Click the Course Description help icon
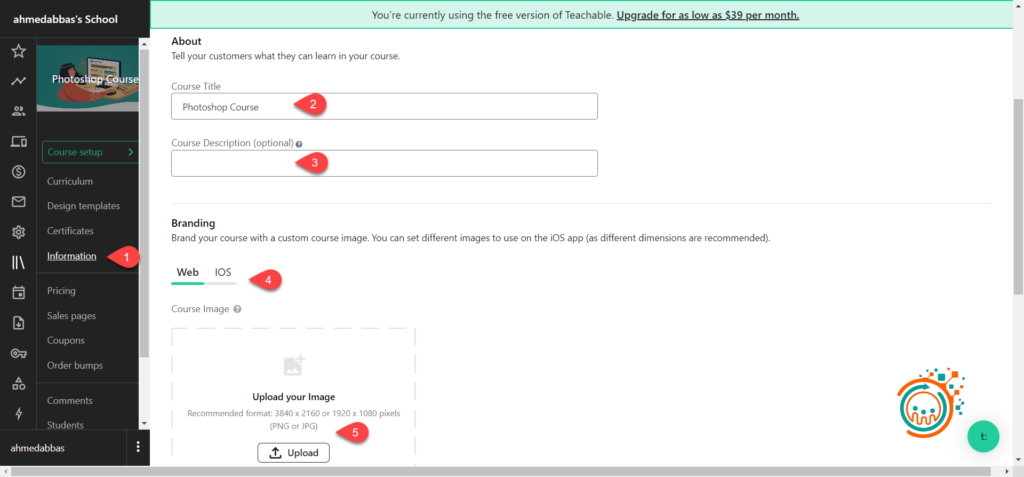This screenshot has height=477, width=1024. [x=299, y=144]
